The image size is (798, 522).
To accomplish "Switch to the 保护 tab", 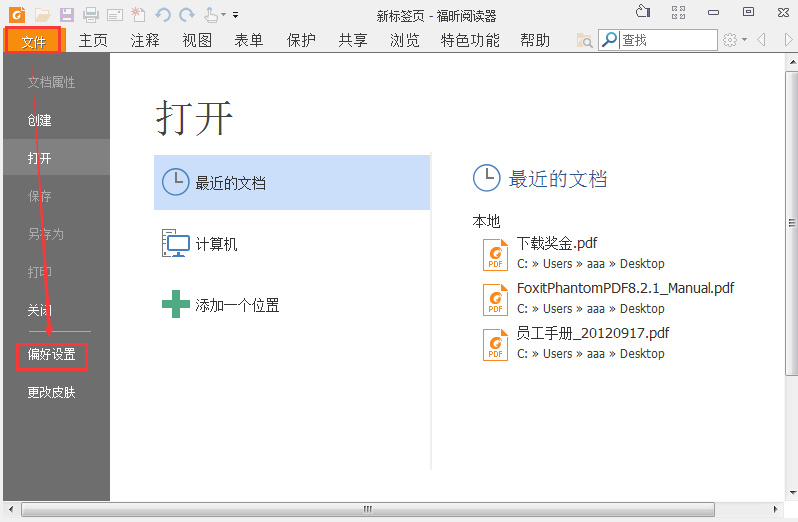I will pyautogui.click(x=301, y=40).
